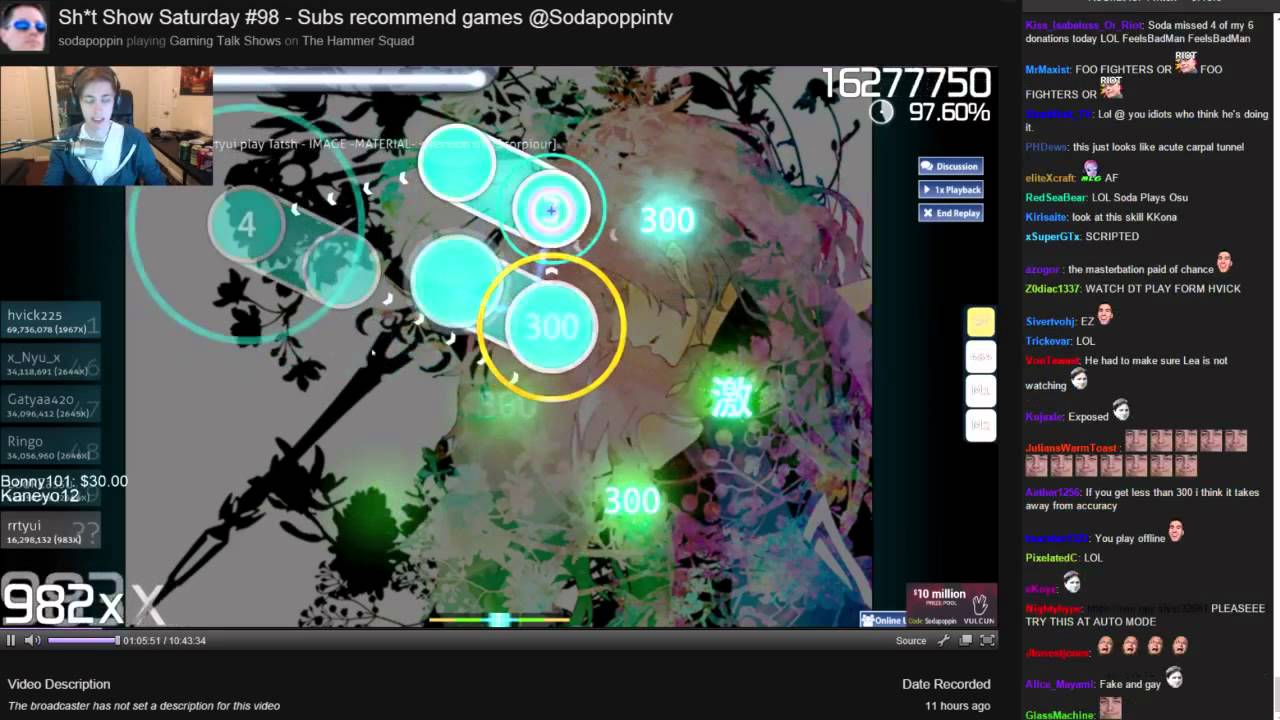Screen dimensions: 1280x720
Task: Click the emote after Kujexle's Exposed message
Action: pos(1121,411)
